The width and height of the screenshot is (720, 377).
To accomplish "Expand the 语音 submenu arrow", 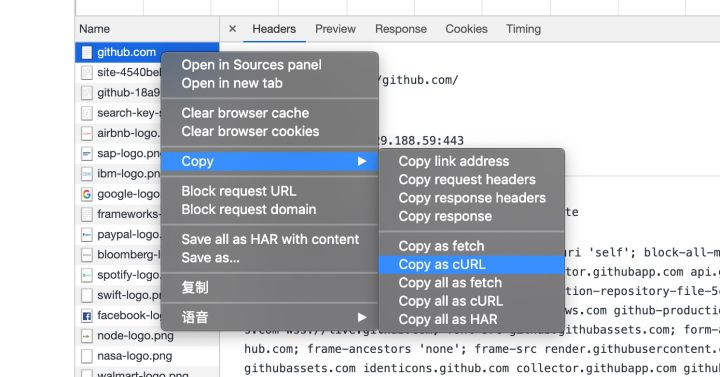I will click(x=362, y=317).
